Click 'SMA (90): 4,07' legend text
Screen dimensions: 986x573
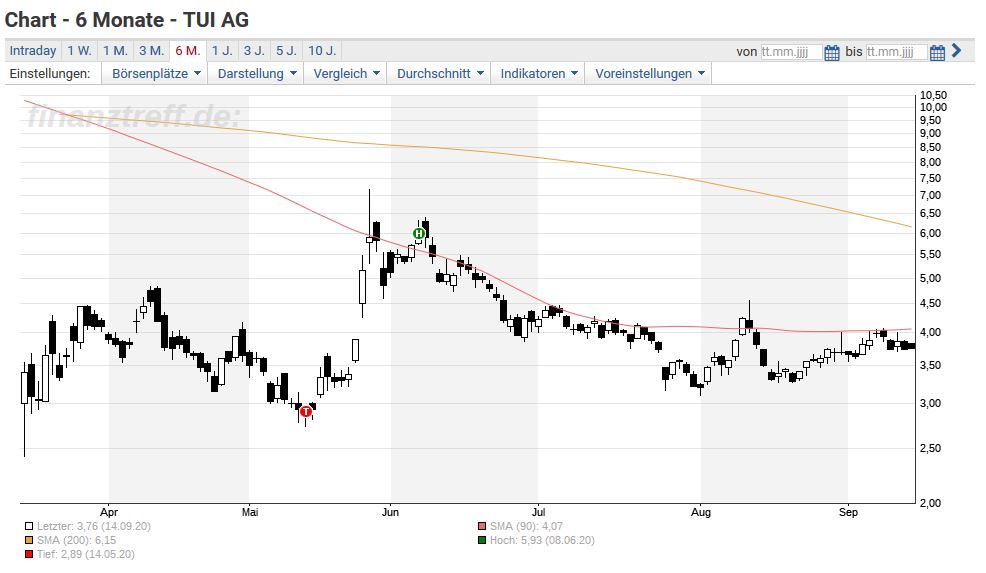(526, 526)
